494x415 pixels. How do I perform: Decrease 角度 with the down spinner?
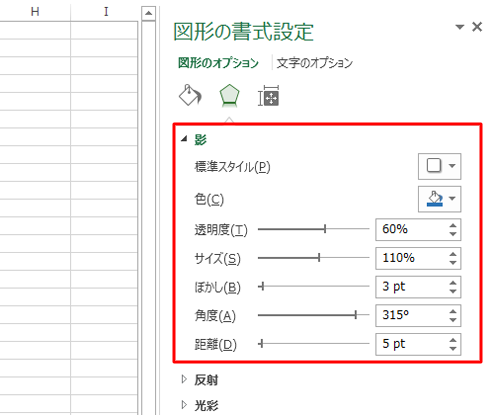(453, 320)
